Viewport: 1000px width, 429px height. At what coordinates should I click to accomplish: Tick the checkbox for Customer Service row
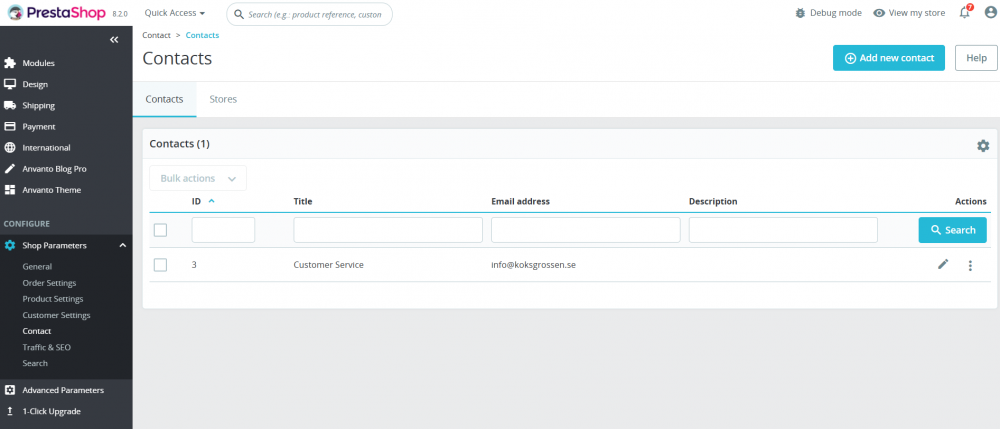160,265
